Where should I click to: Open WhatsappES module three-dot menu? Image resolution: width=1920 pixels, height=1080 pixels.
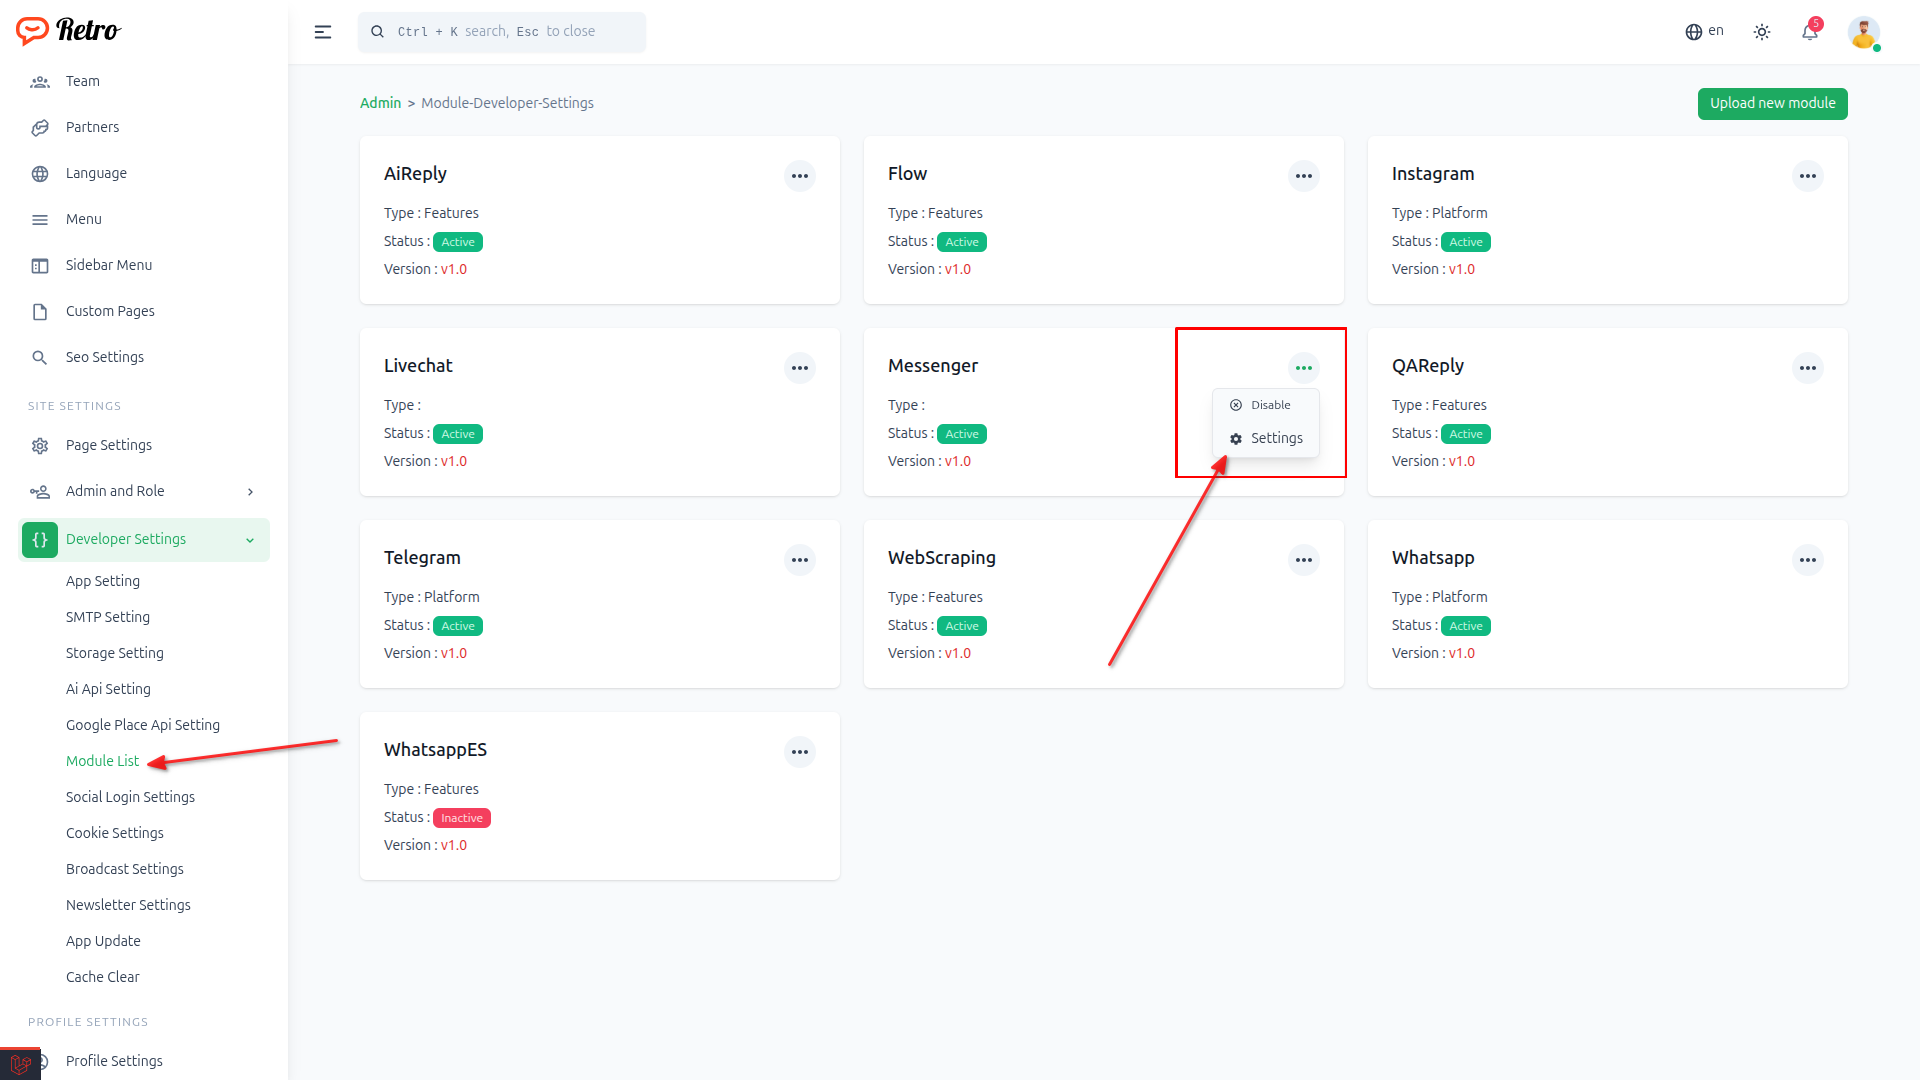coord(800,752)
